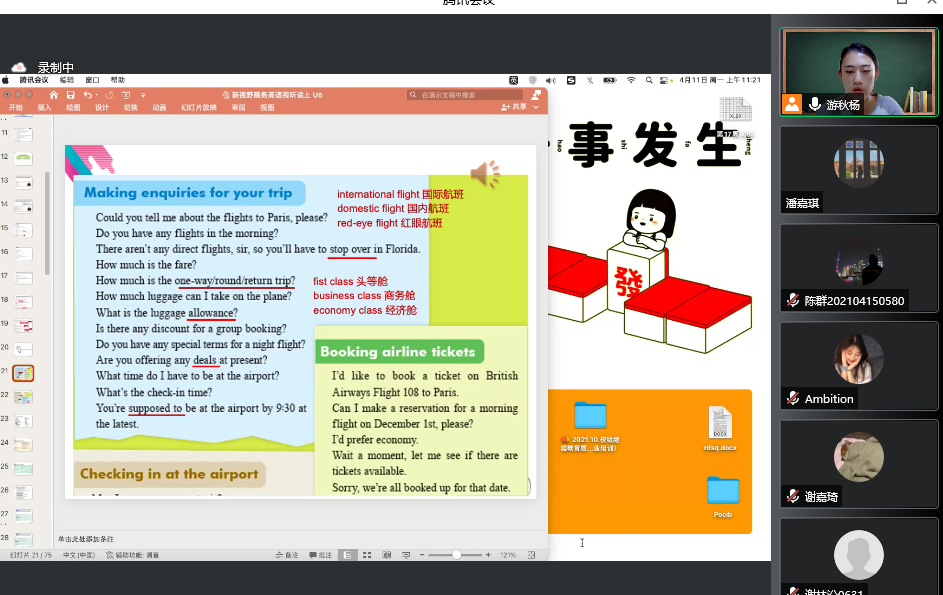
Task: Collapse ribbon using chevron beside 共享
Action: tap(536, 107)
